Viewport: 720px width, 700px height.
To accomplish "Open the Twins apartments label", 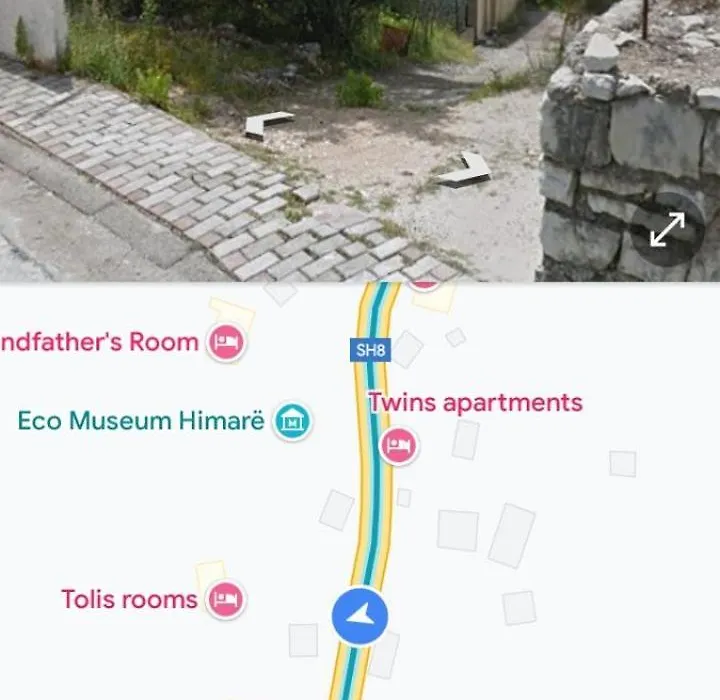I will 476,403.
